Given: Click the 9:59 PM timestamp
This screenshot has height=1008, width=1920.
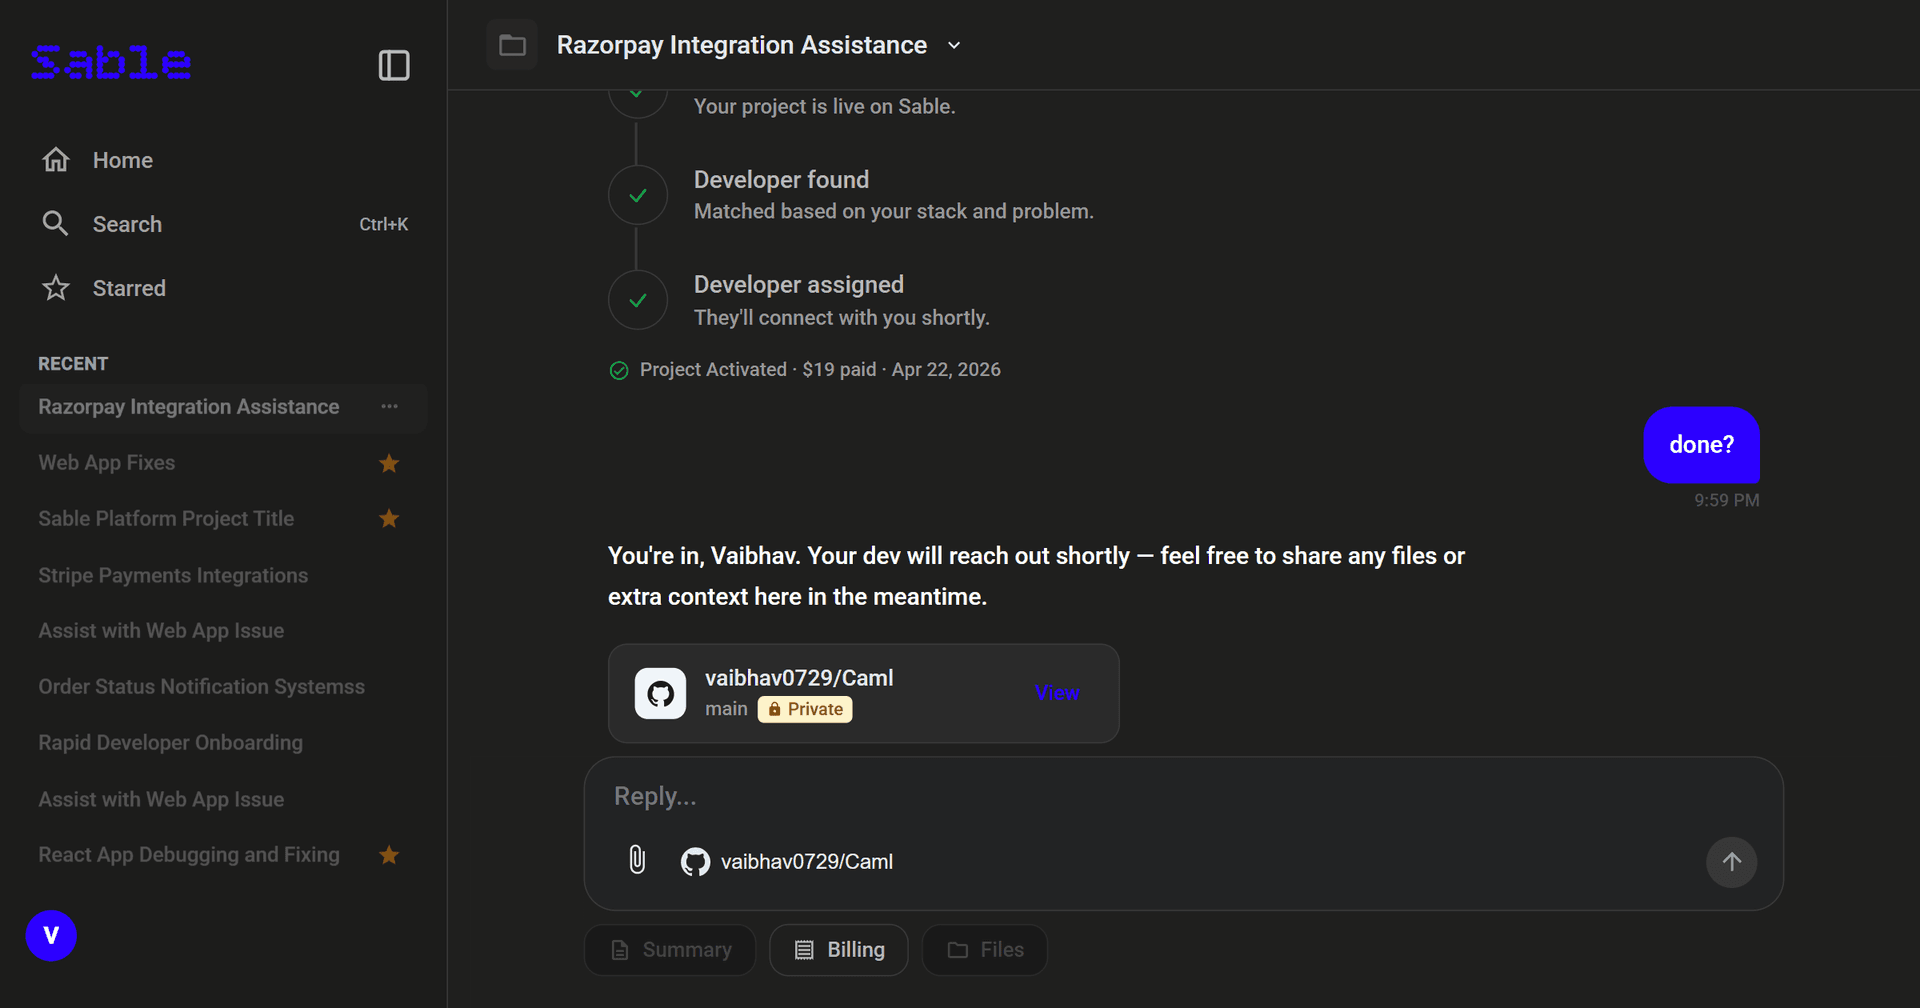Looking at the screenshot, I should point(1726,500).
